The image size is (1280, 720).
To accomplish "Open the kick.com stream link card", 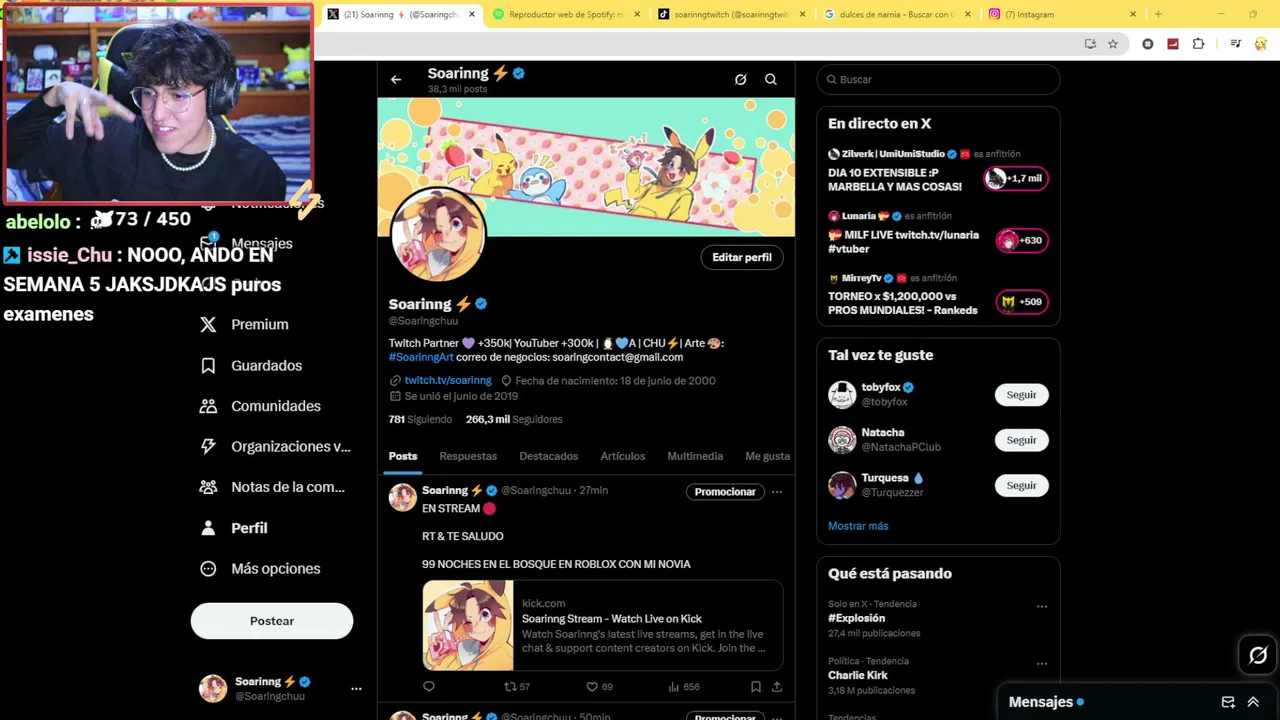I will click(602, 625).
